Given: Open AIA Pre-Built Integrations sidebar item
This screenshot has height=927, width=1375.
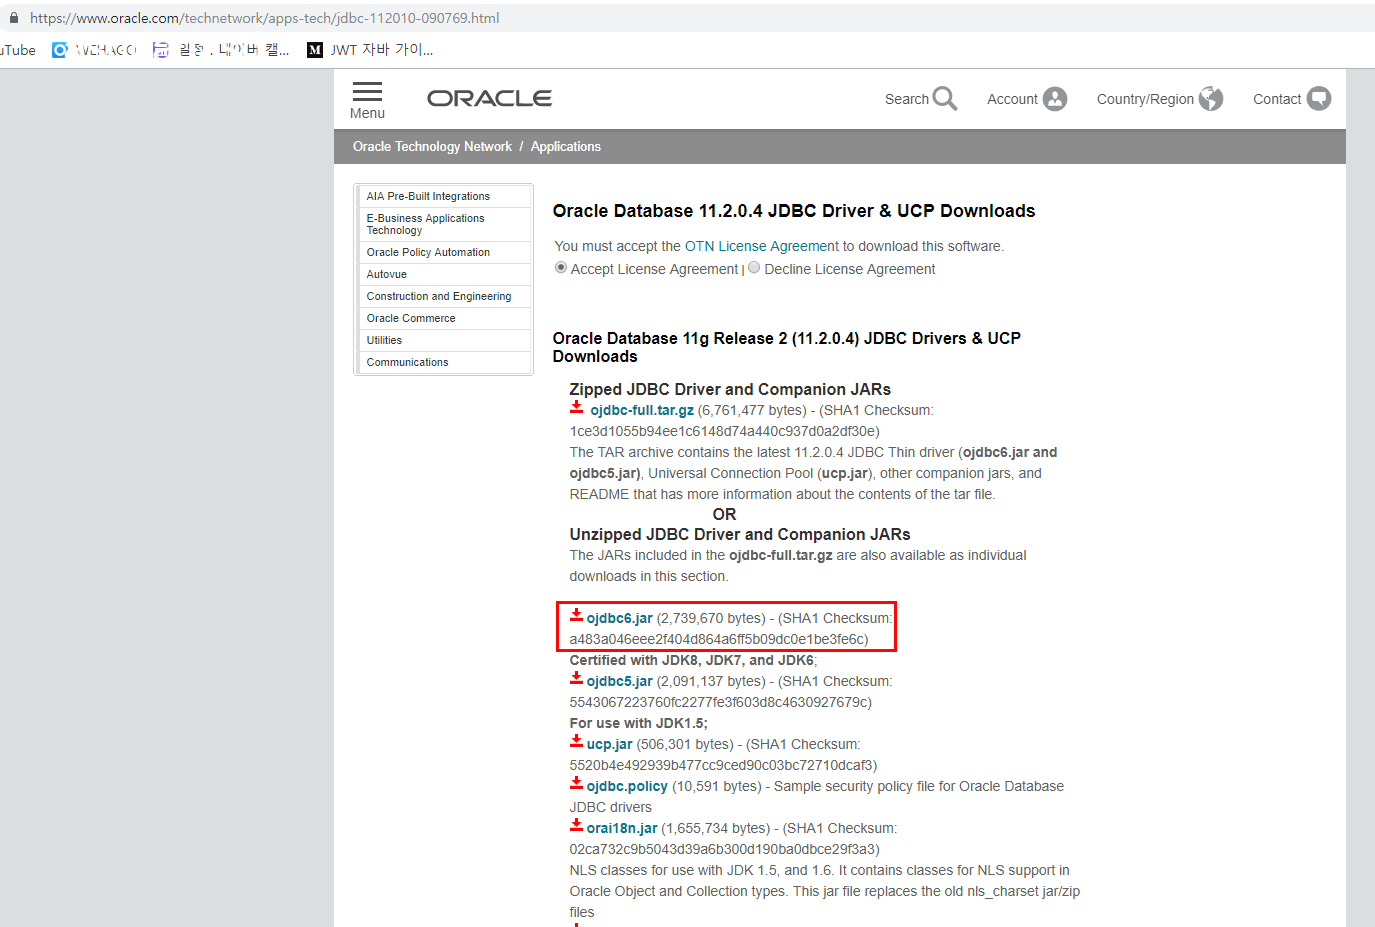Looking at the screenshot, I should (x=444, y=197).
